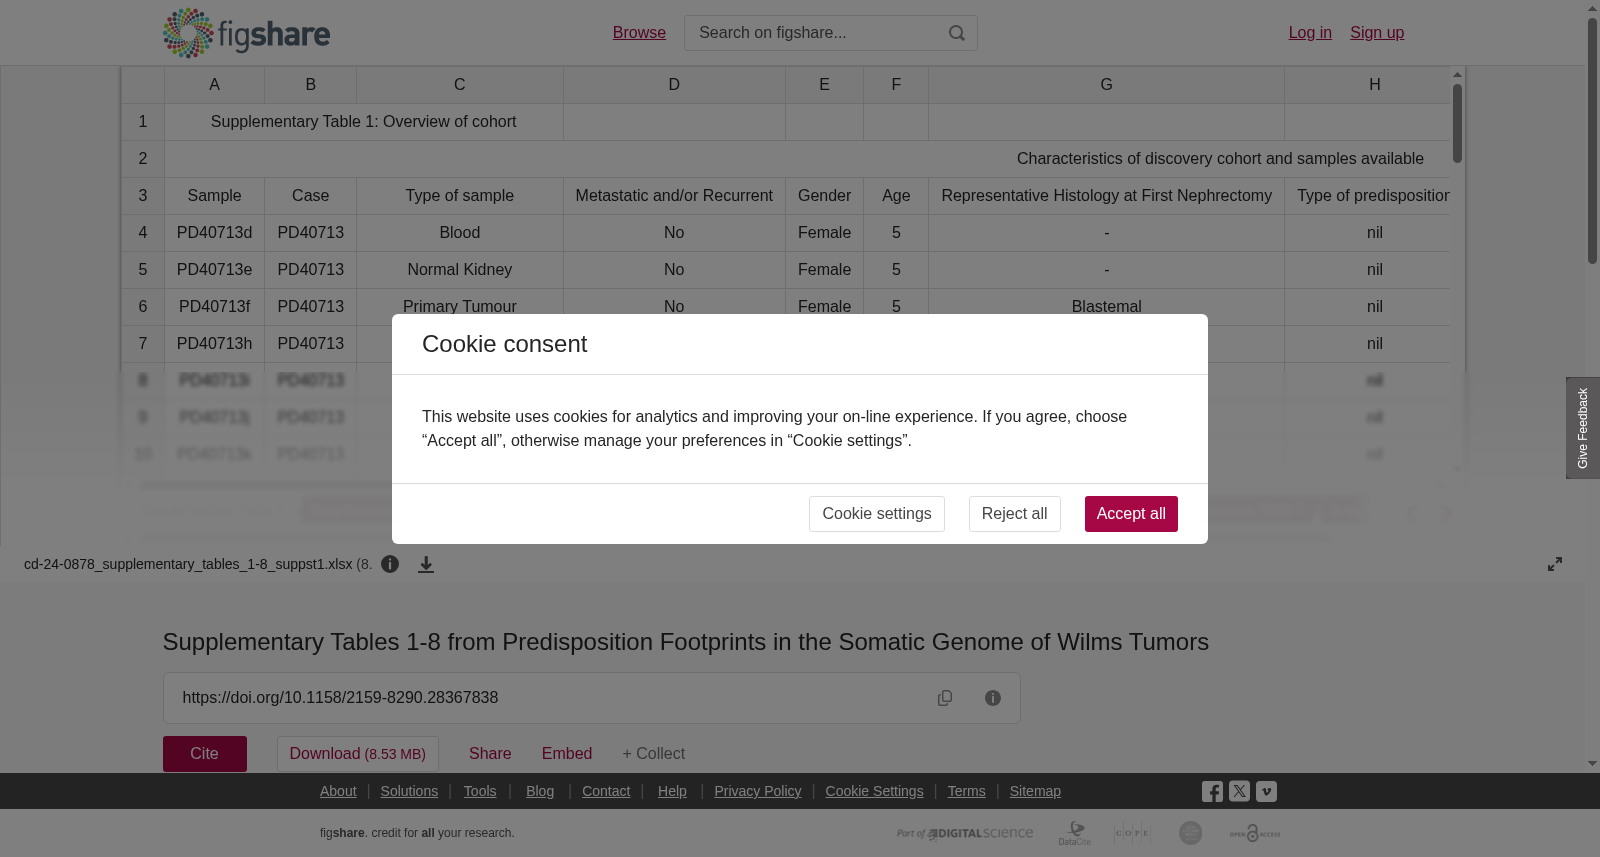Image resolution: width=1600 pixels, height=857 pixels.
Task: Click the Type of sample header cell
Action: click(x=460, y=196)
